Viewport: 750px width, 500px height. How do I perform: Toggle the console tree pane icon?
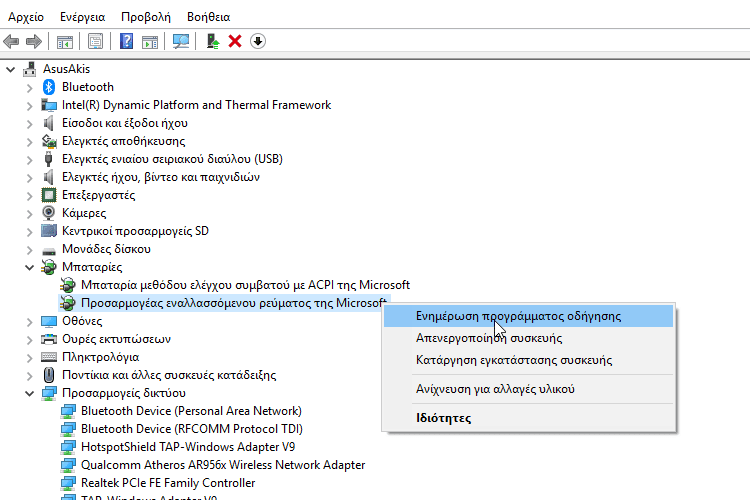pos(65,42)
